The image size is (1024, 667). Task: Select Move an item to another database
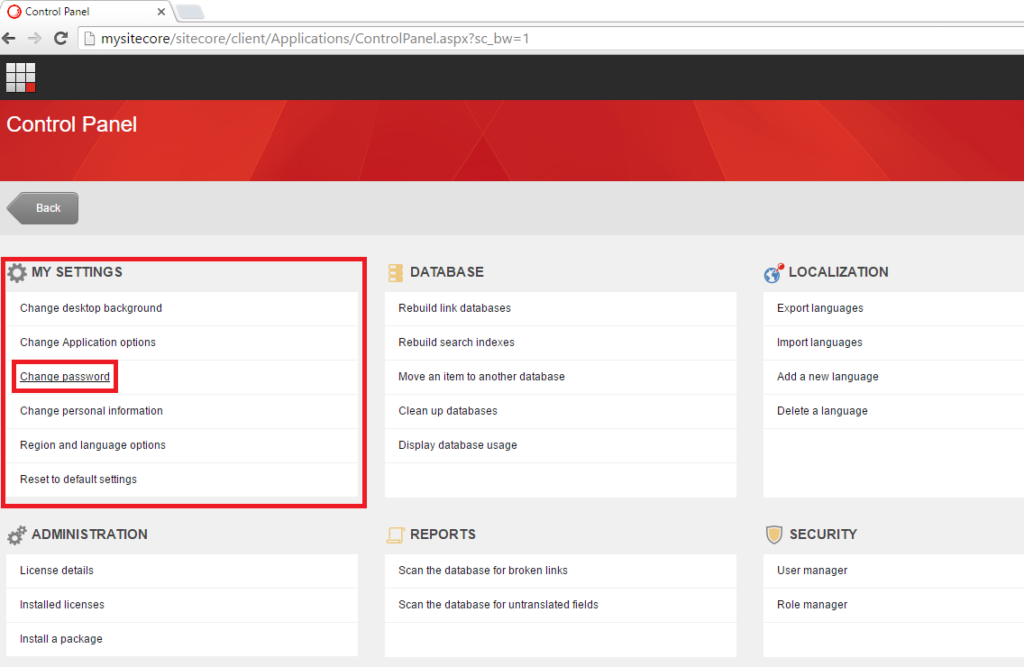point(481,377)
